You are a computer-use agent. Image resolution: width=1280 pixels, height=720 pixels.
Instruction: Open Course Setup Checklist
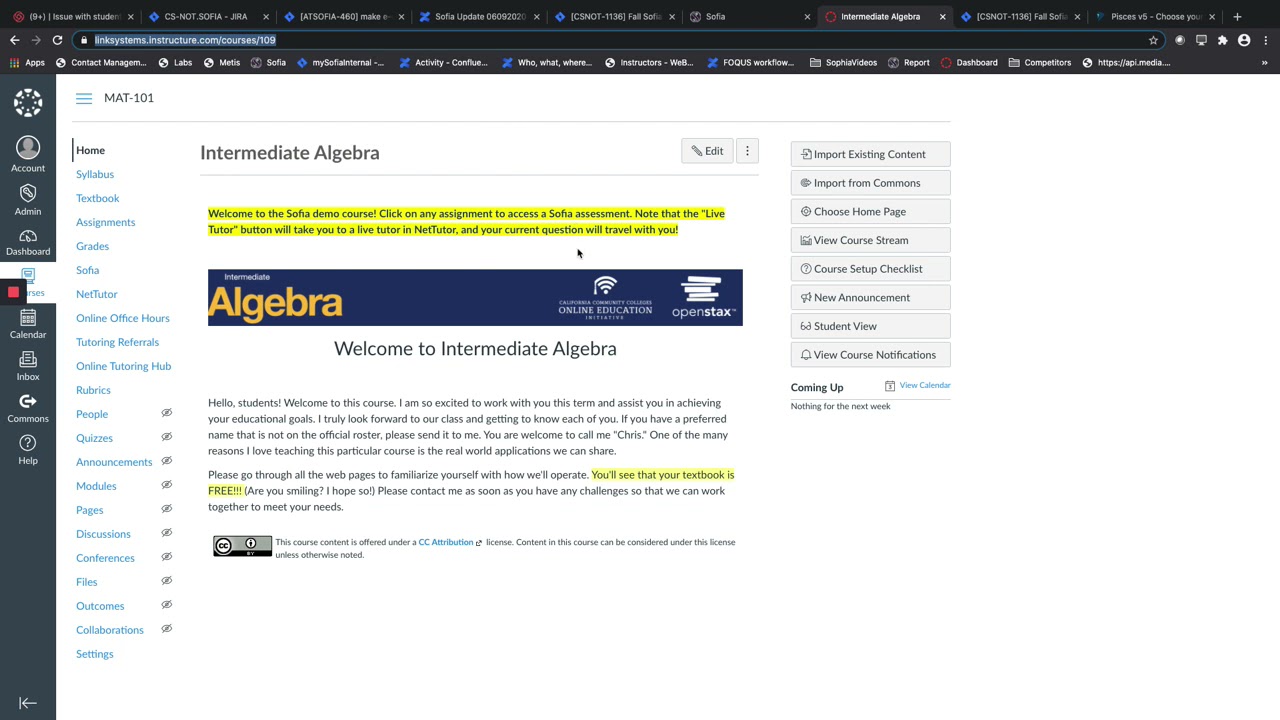click(870, 269)
